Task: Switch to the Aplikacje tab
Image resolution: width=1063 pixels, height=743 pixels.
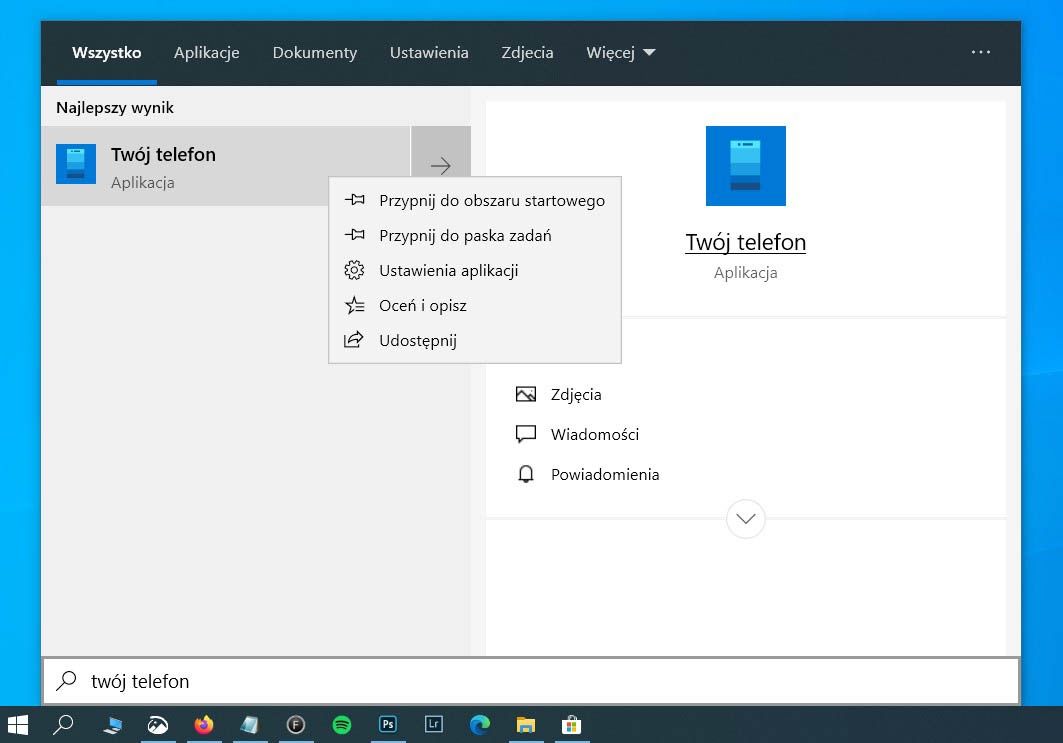Action: click(x=207, y=52)
